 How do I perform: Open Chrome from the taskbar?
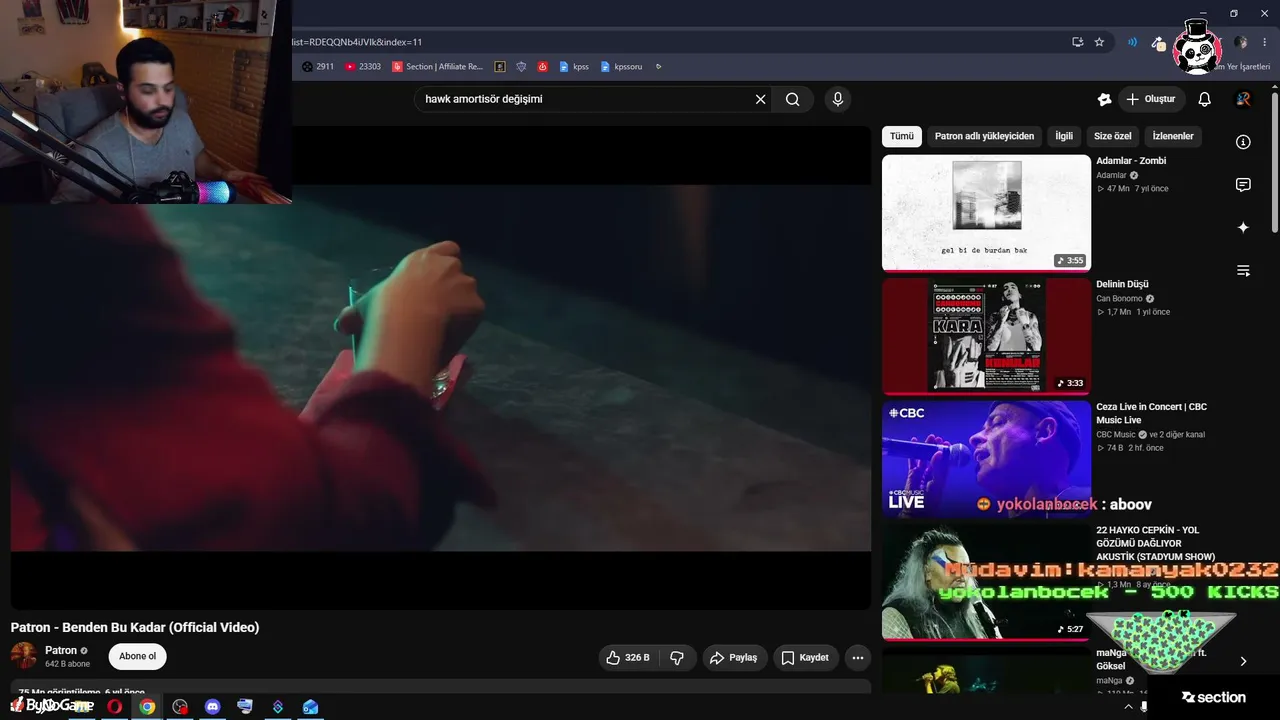[147, 706]
